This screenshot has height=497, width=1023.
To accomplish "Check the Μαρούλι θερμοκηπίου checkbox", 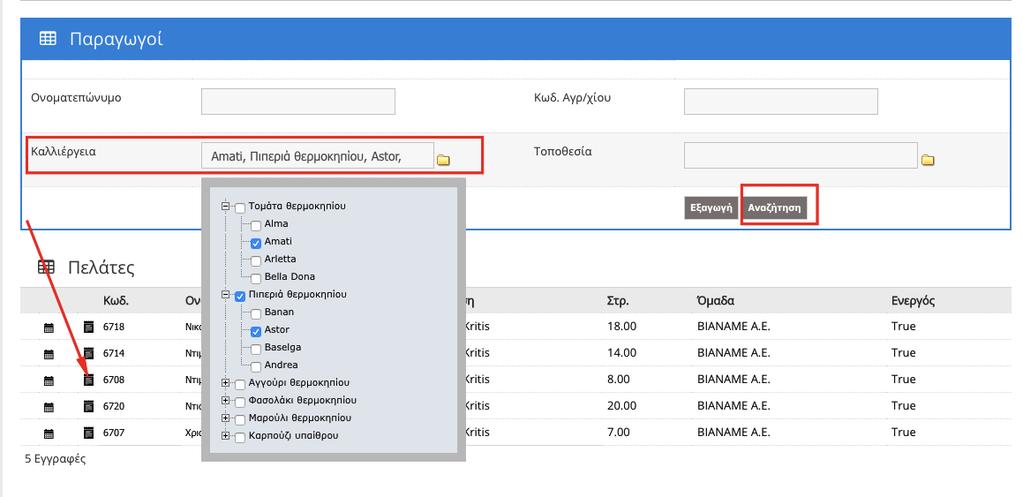I will point(240,420).
